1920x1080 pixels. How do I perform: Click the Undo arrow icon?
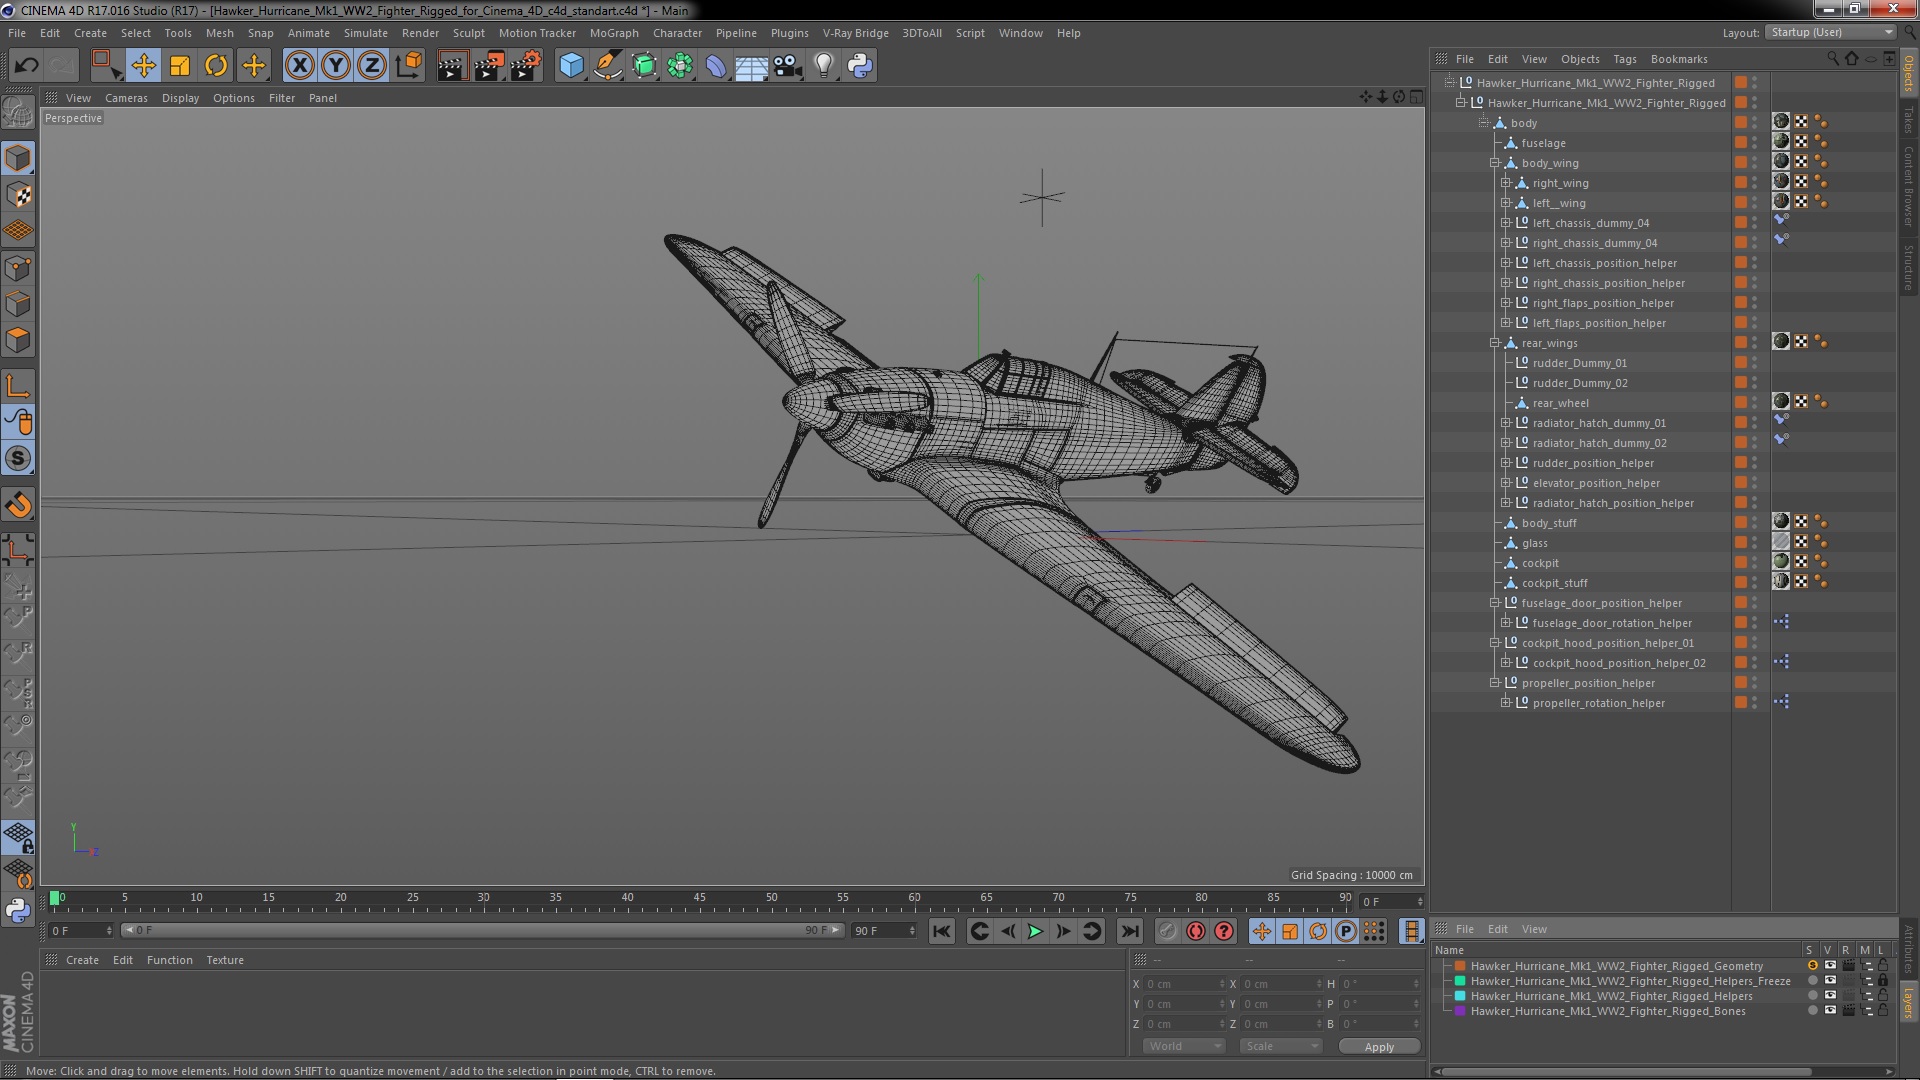26,66
